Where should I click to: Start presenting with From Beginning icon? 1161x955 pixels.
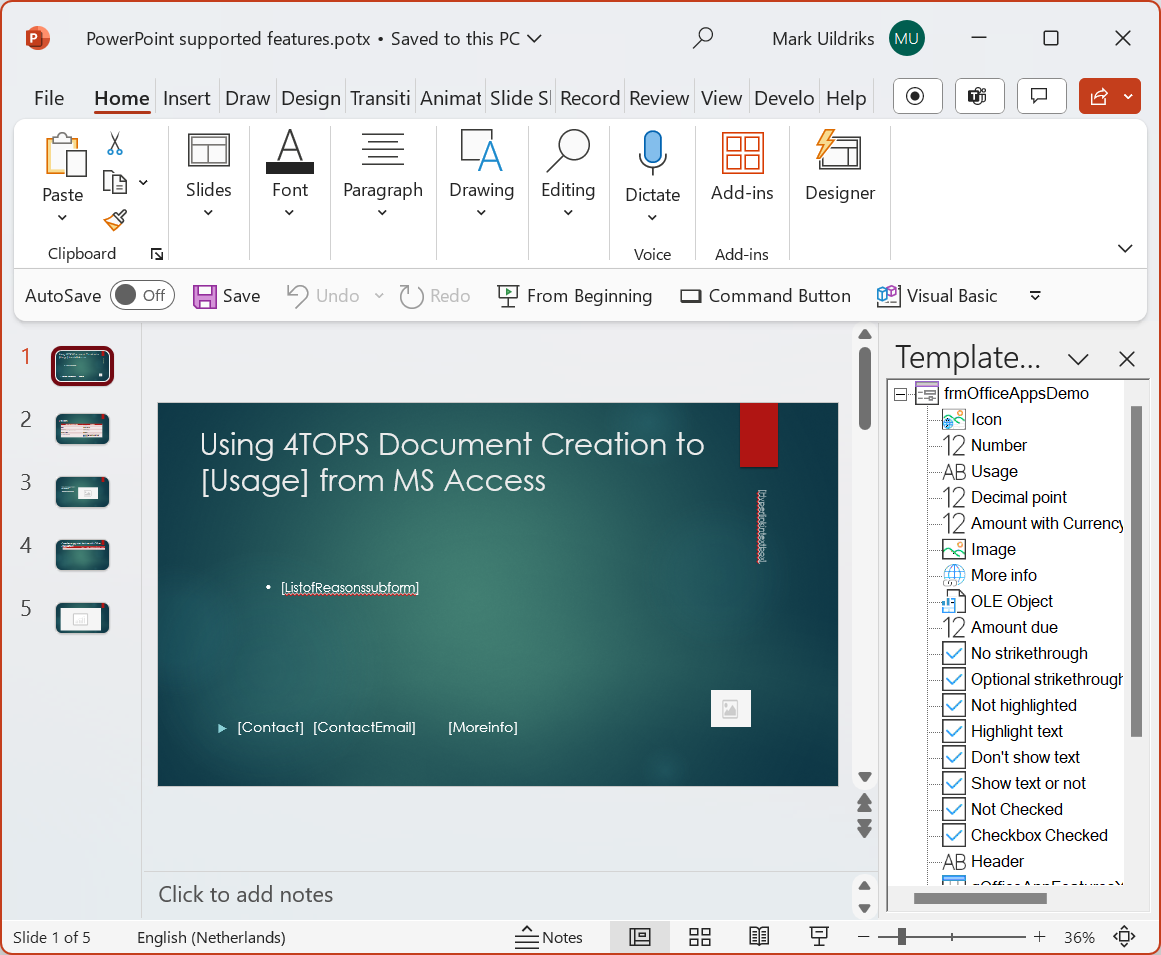pyautogui.click(x=509, y=295)
